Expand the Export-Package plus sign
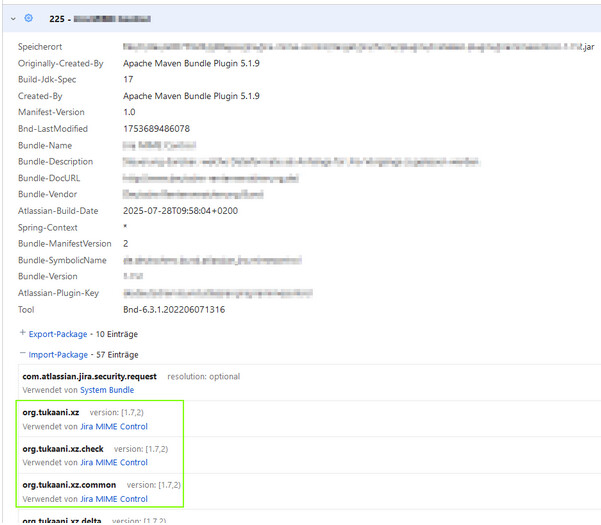 point(23,333)
